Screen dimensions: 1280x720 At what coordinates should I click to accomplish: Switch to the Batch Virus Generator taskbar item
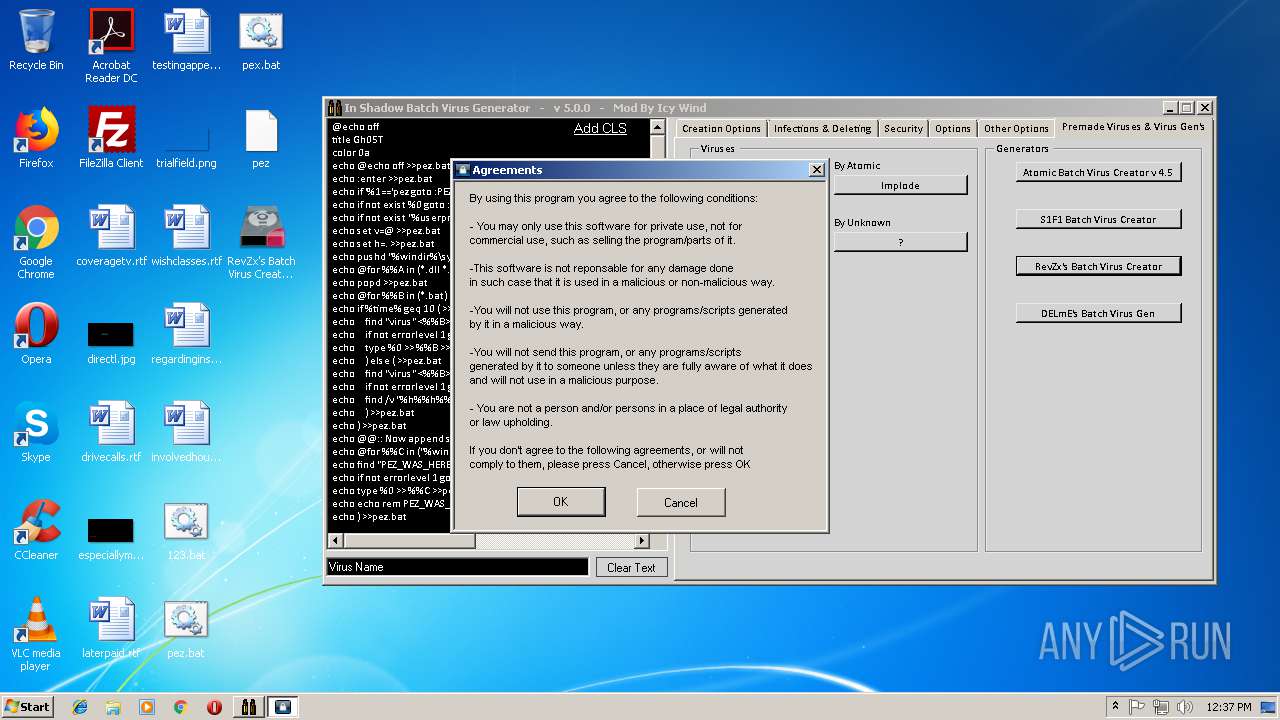(248, 707)
